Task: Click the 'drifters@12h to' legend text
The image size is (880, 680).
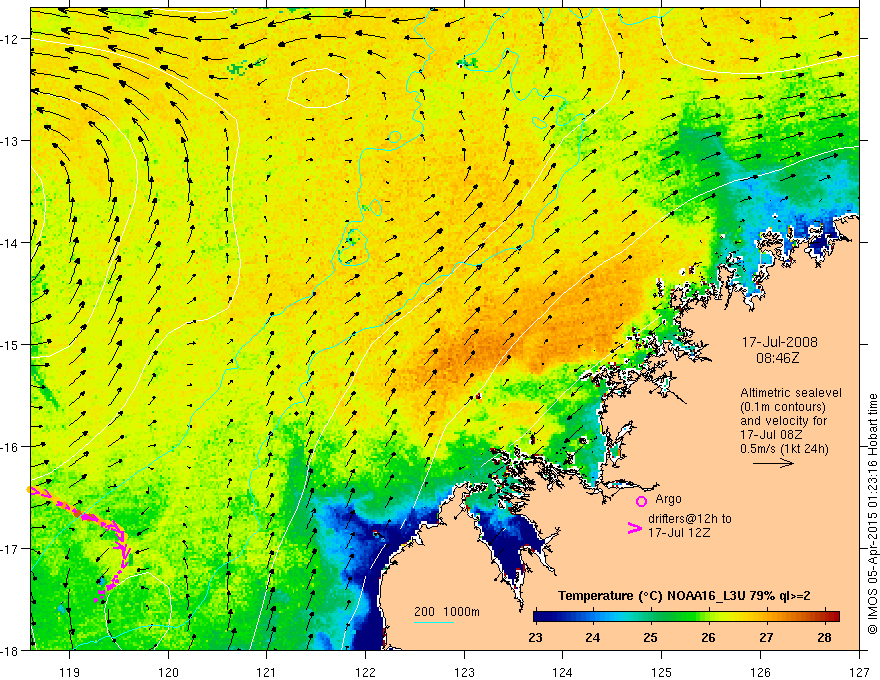Action: 690,519
